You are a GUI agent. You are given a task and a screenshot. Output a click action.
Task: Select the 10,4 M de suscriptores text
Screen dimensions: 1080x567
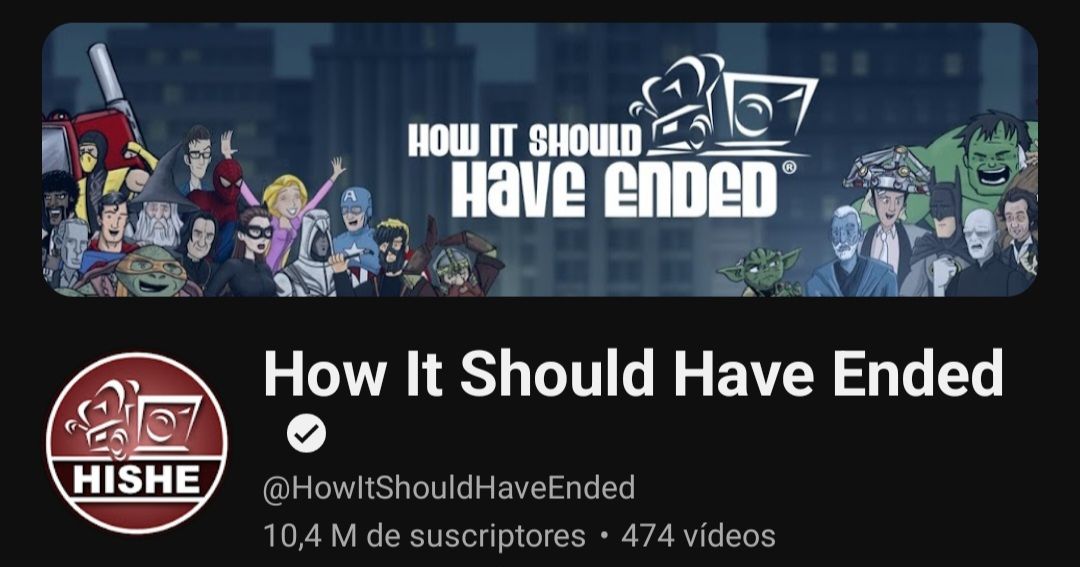point(424,536)
